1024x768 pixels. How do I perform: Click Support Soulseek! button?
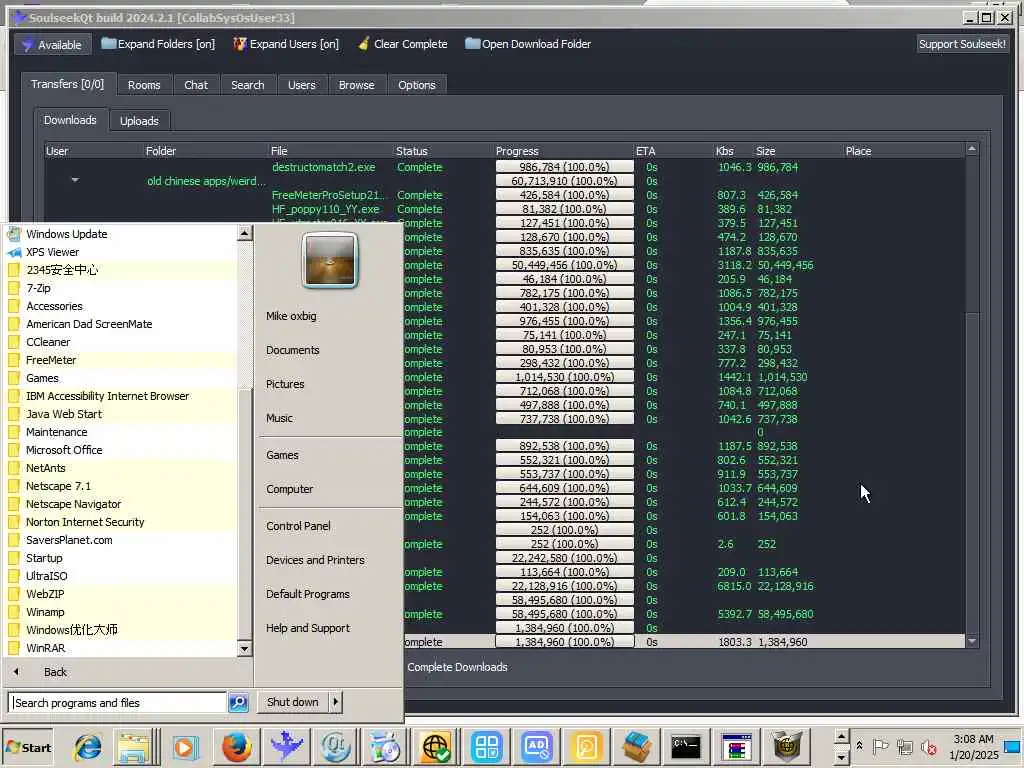tap(962, 44)
